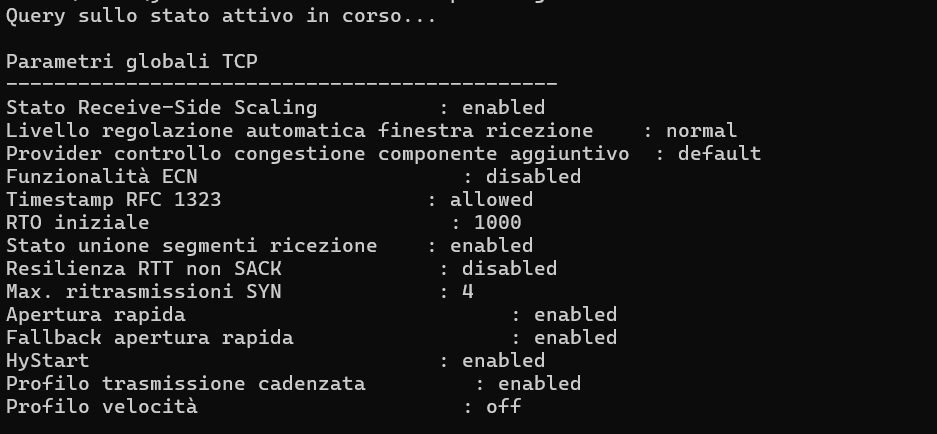The width and height of the screenshot is (937, 434).
Task: Click the 'Funzionalità ECN' label
Action: pyautogui.click(x=102, y=177)
